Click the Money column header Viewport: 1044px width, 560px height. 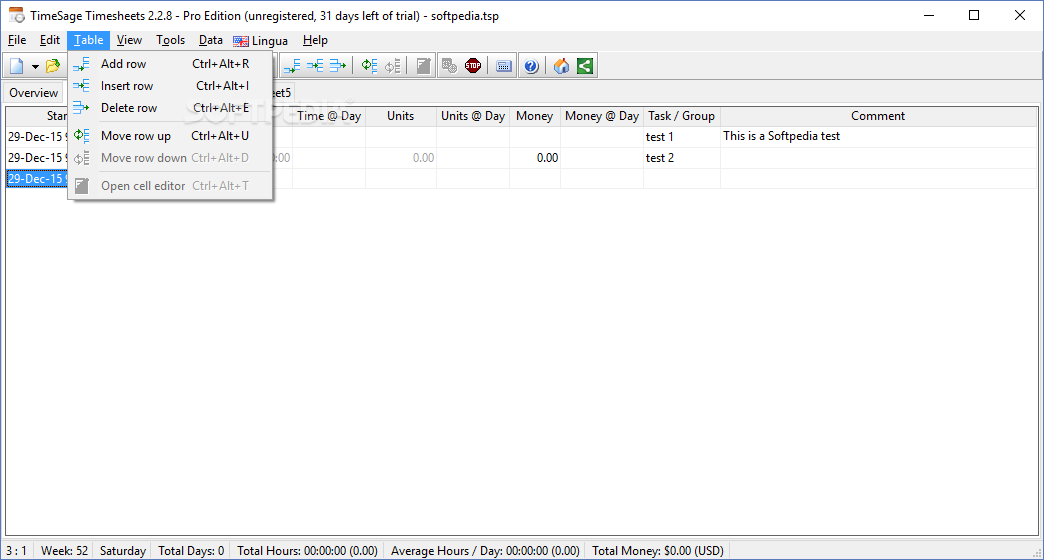535,116
